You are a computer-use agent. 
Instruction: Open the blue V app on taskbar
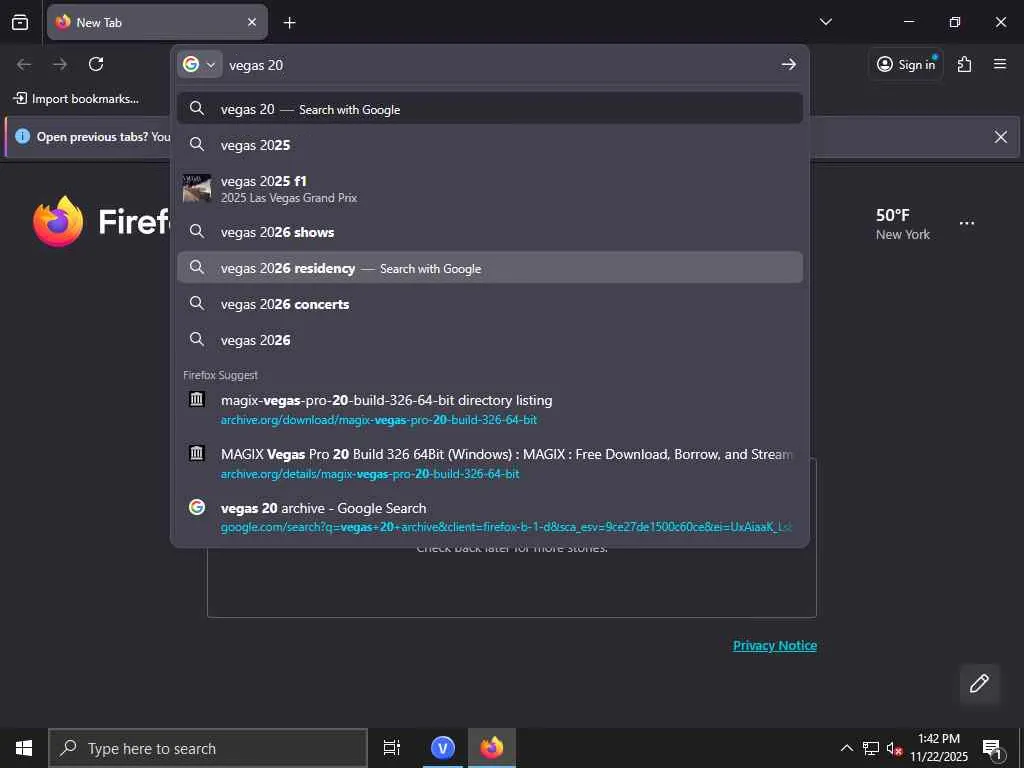point(443,748)
